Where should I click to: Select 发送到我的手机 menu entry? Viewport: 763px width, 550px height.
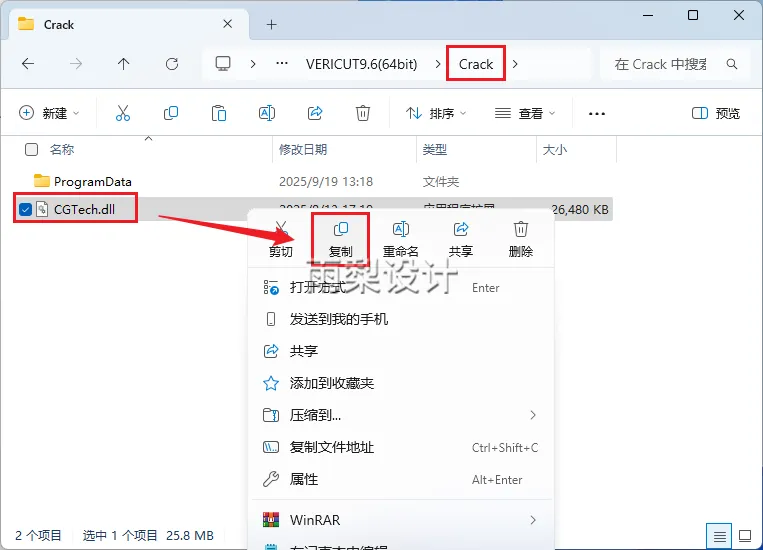[401, 319]
